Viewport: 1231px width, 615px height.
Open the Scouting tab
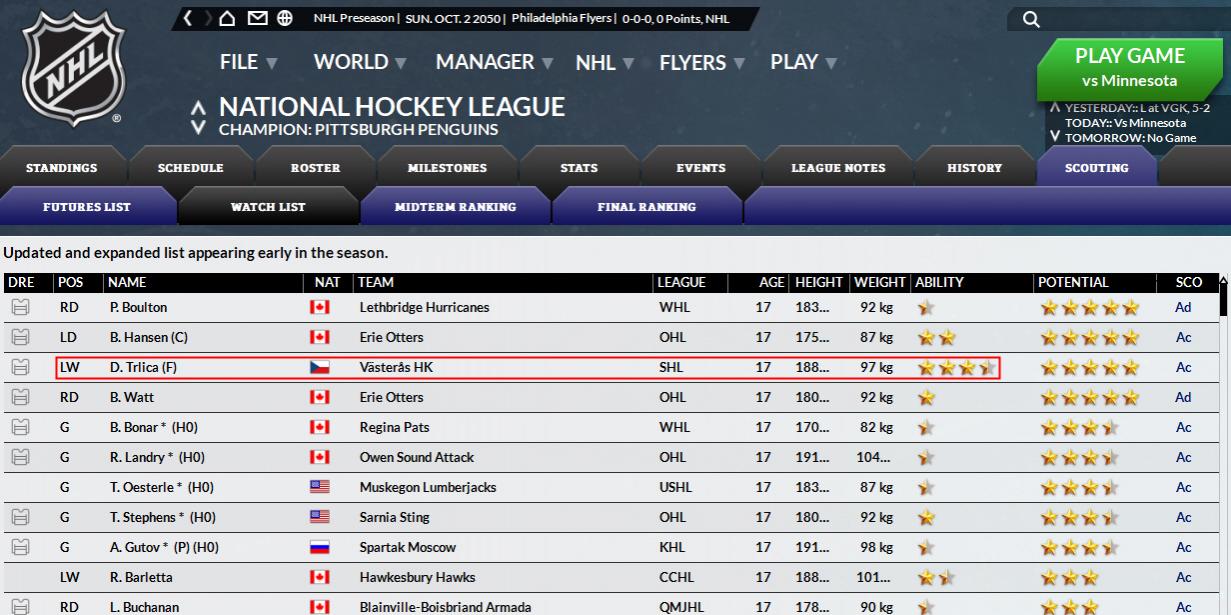coord(1097,167)
